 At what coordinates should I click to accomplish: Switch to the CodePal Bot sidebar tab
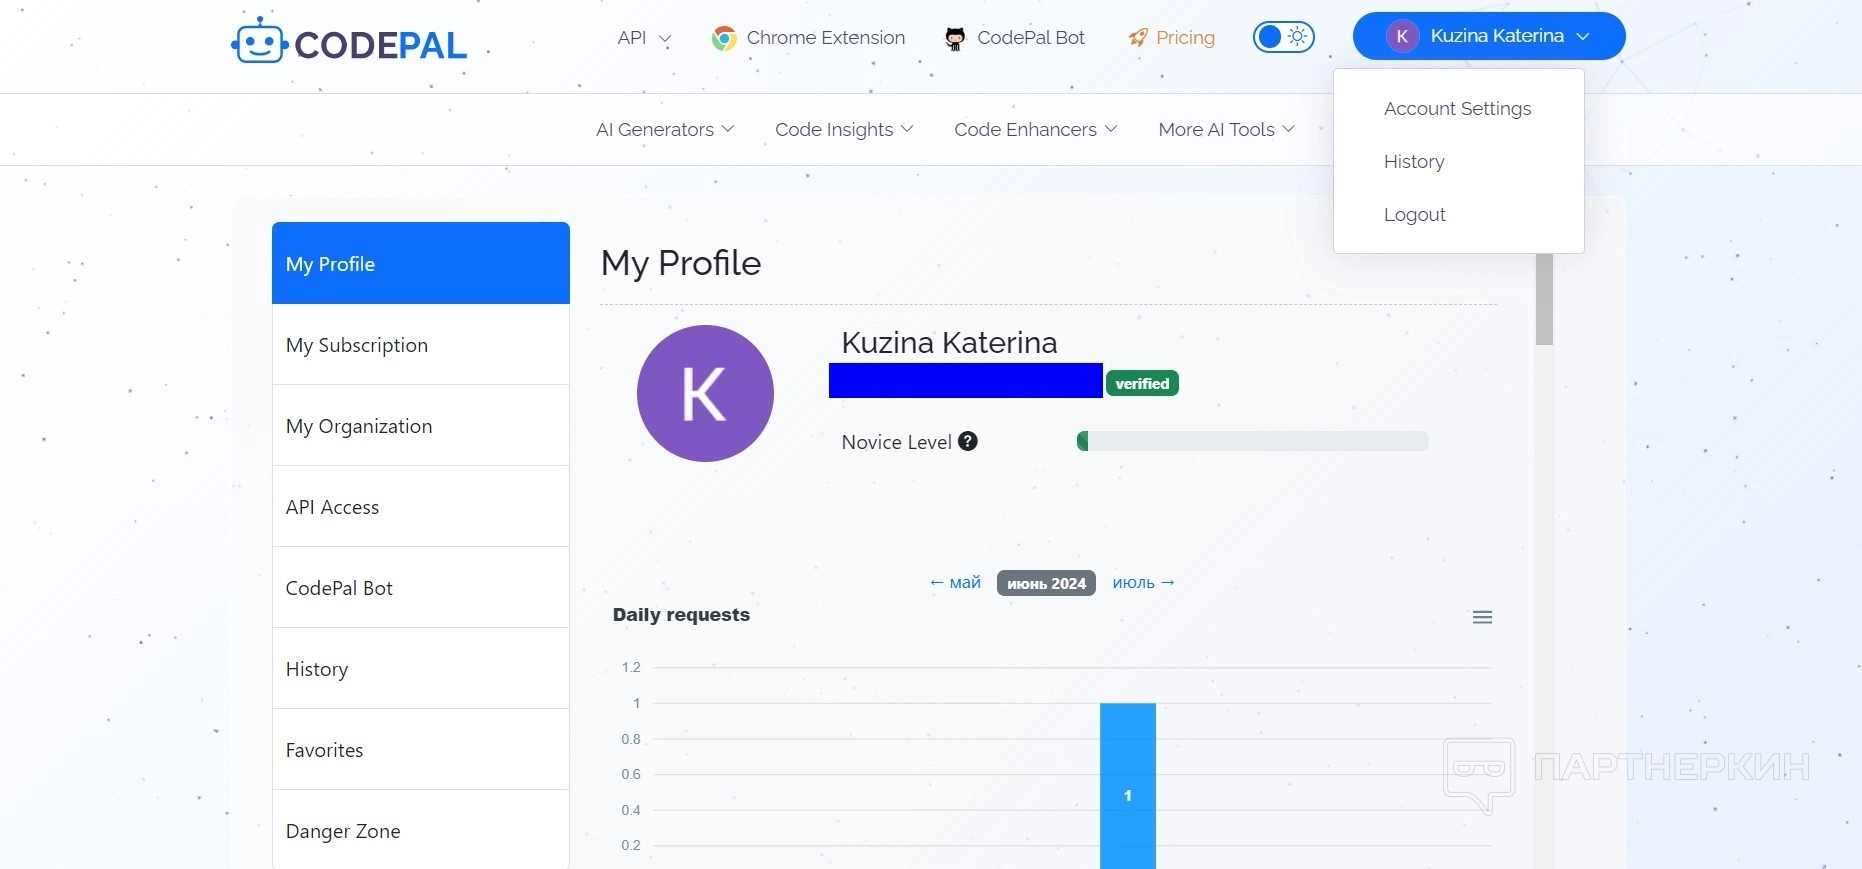point(421,588)
